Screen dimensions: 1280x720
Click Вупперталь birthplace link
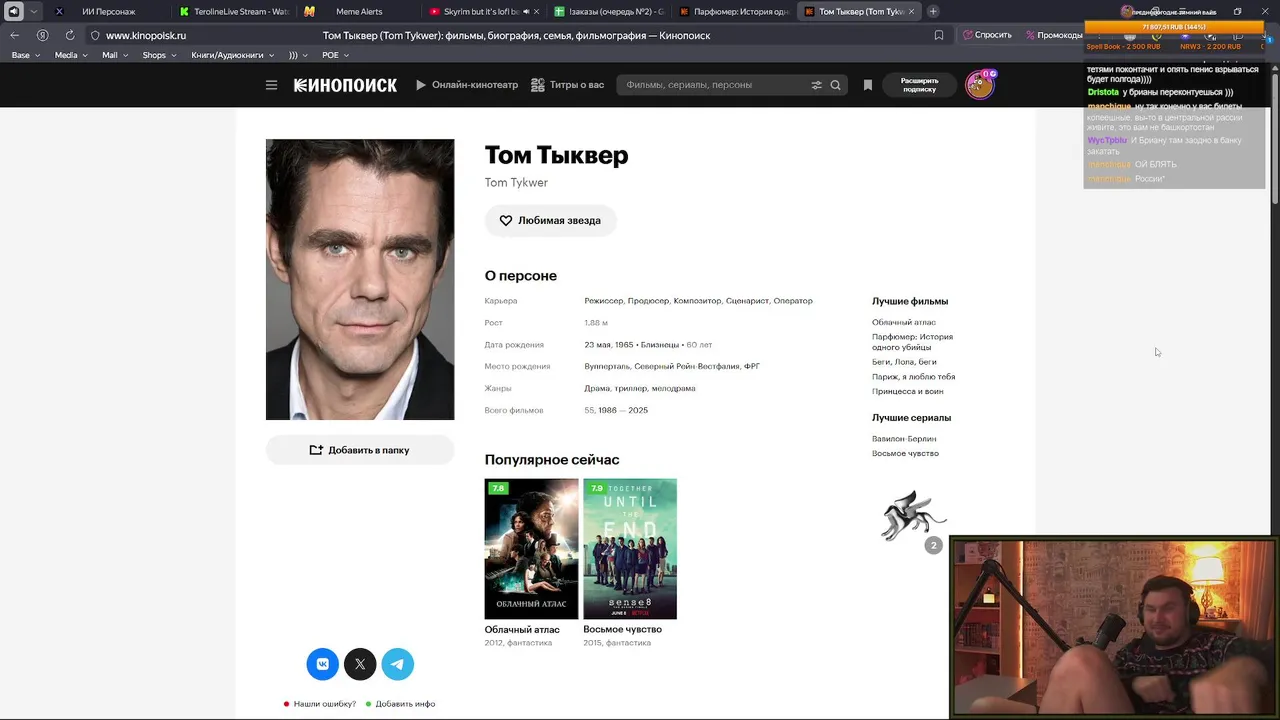[606, 367]
